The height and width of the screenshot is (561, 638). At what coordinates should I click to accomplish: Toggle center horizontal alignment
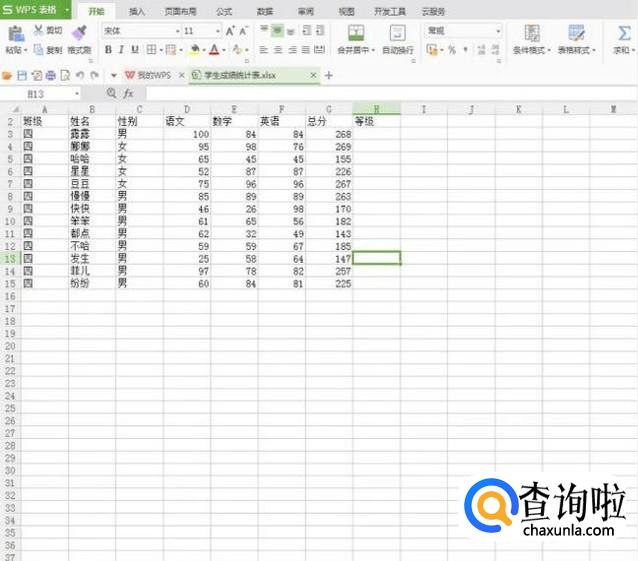click(278, 50)
